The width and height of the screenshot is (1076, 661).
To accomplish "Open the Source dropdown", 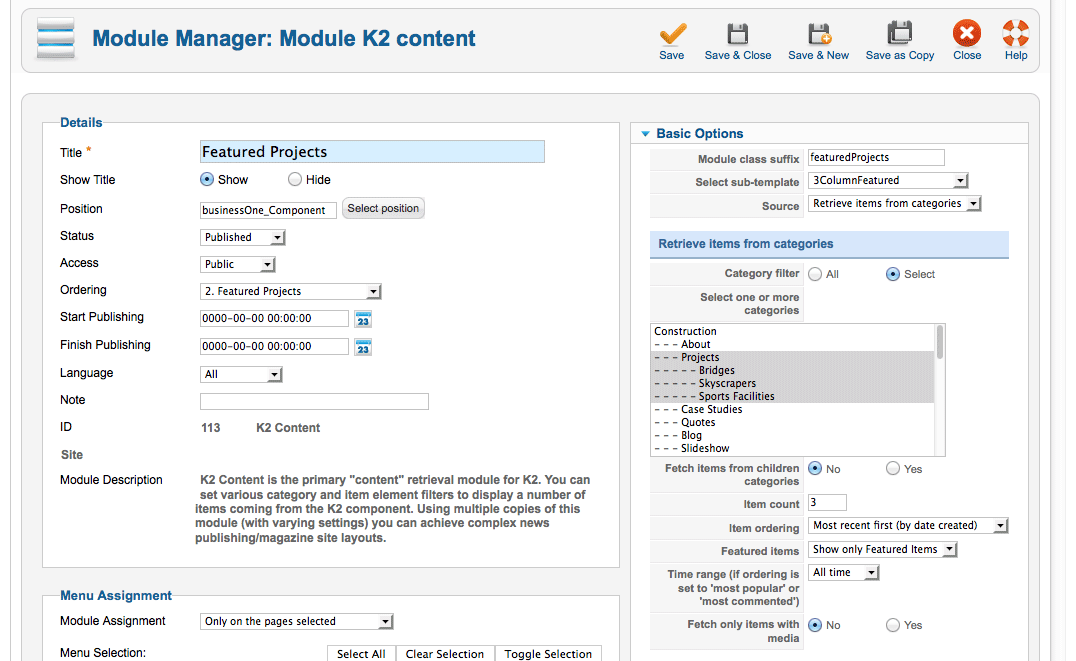I will point(895,204).
